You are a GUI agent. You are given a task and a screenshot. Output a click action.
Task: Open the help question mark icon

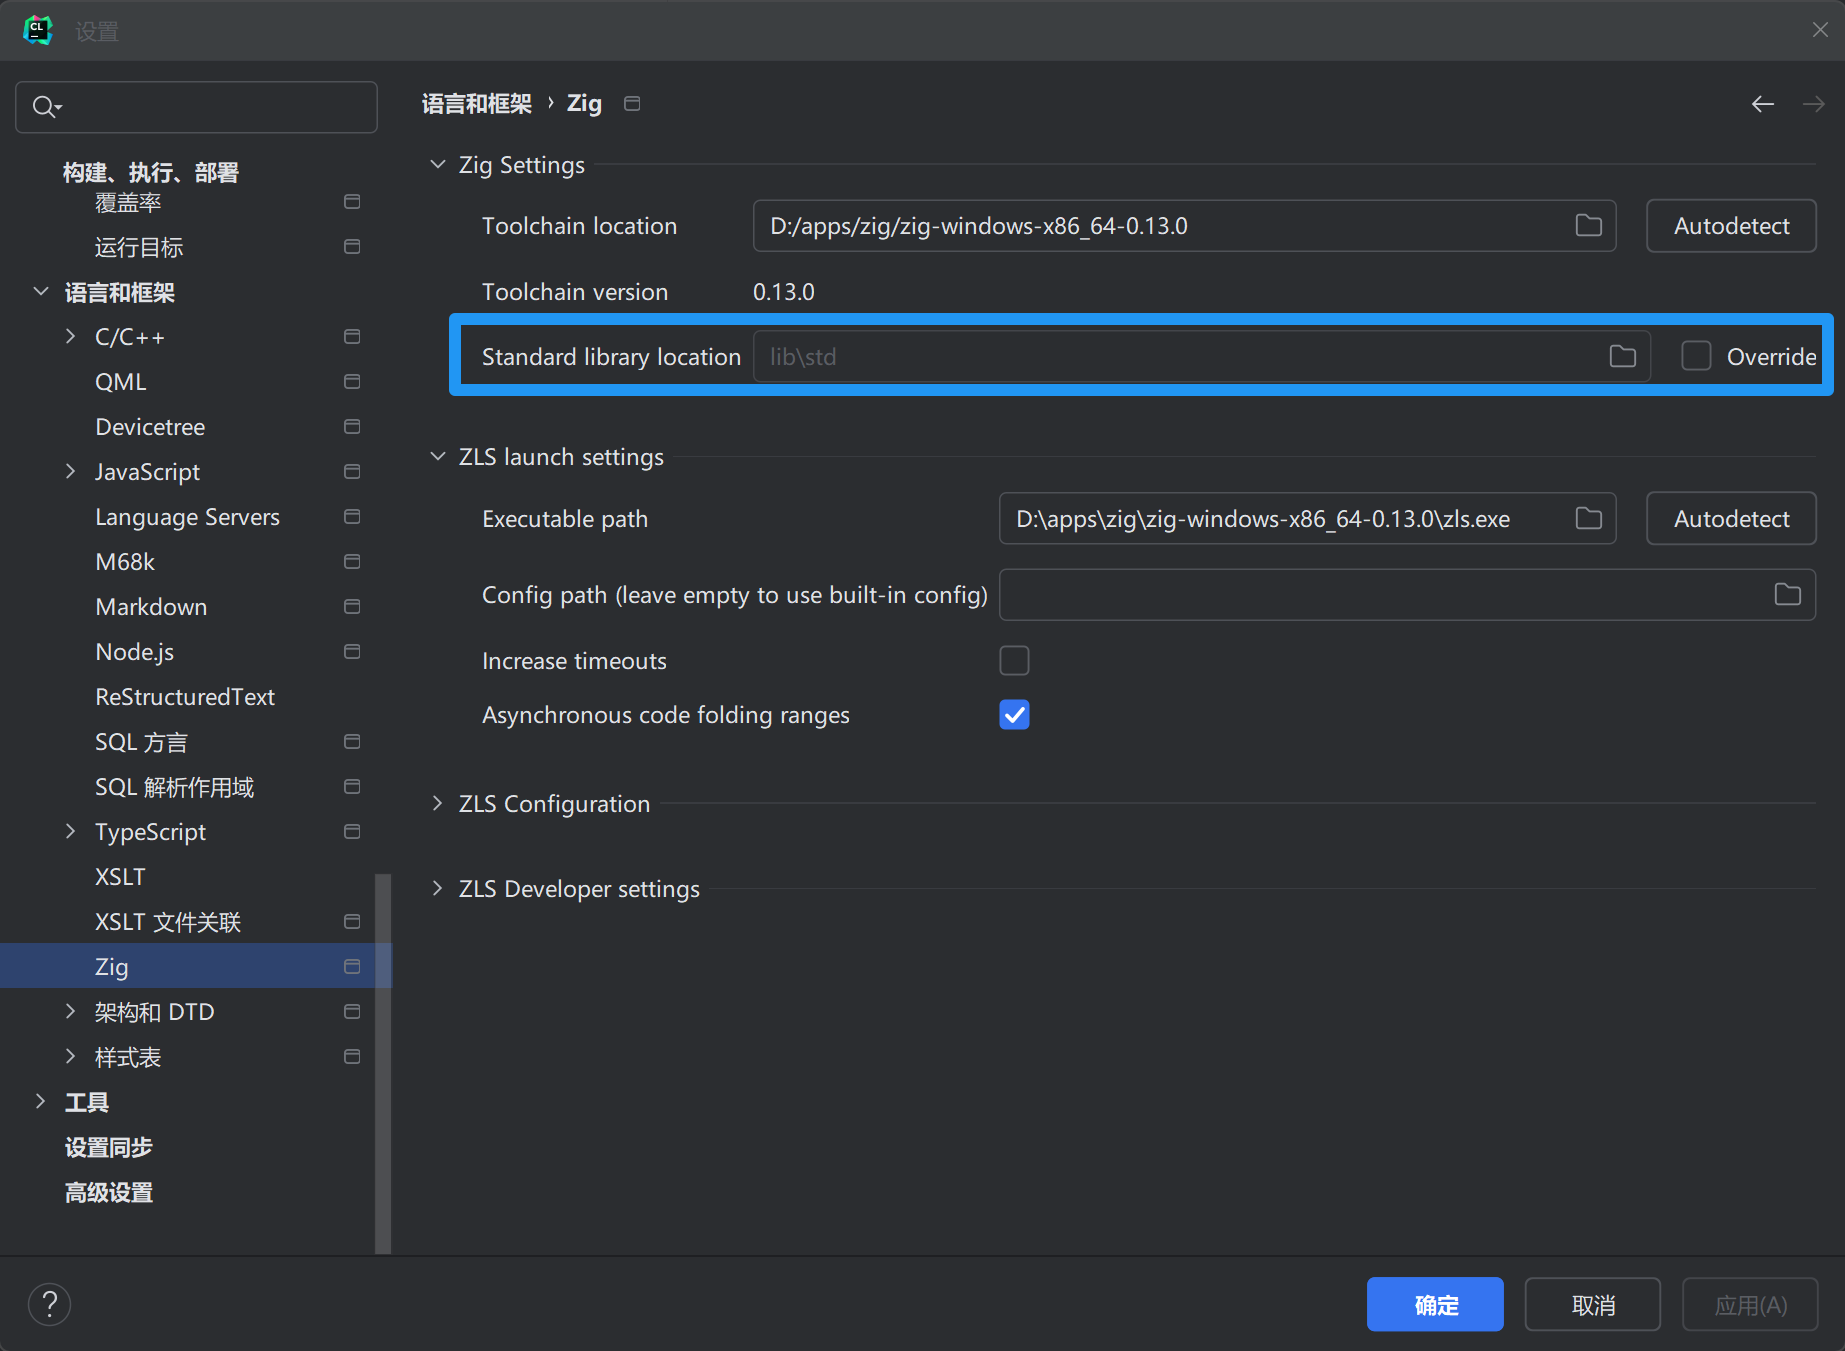click(49, 1304)
